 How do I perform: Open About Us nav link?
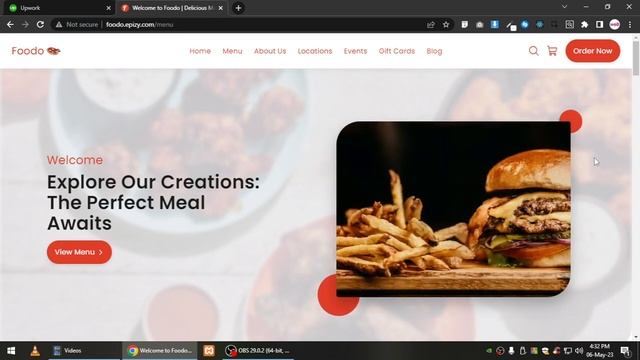pos(270,51)
